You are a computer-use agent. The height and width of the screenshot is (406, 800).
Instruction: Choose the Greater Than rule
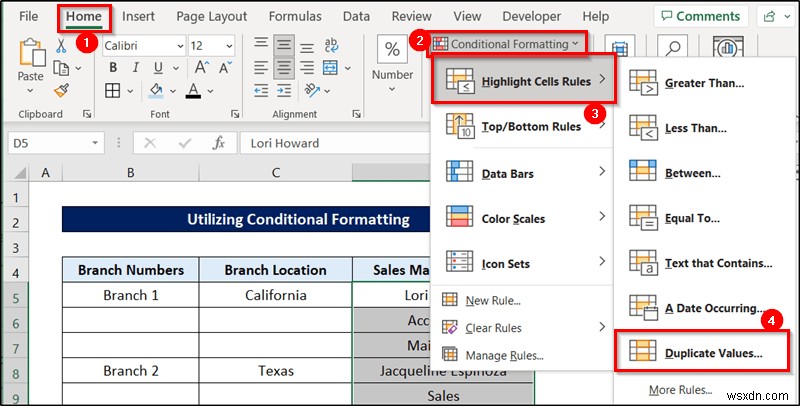tap(702, 83)
